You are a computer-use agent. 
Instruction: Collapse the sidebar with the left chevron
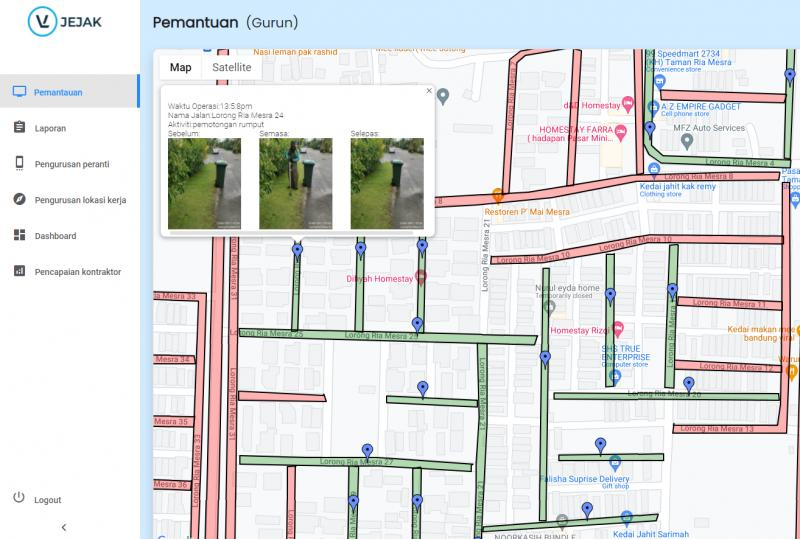tap(64, 526)
